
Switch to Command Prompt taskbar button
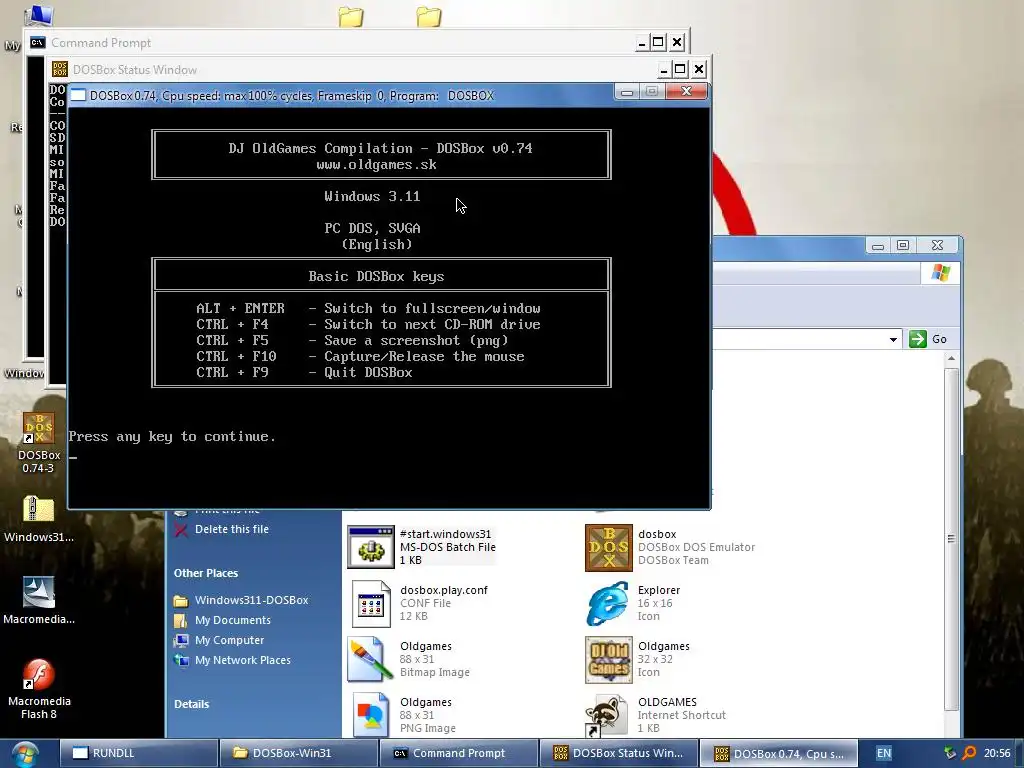click(459, 753)
